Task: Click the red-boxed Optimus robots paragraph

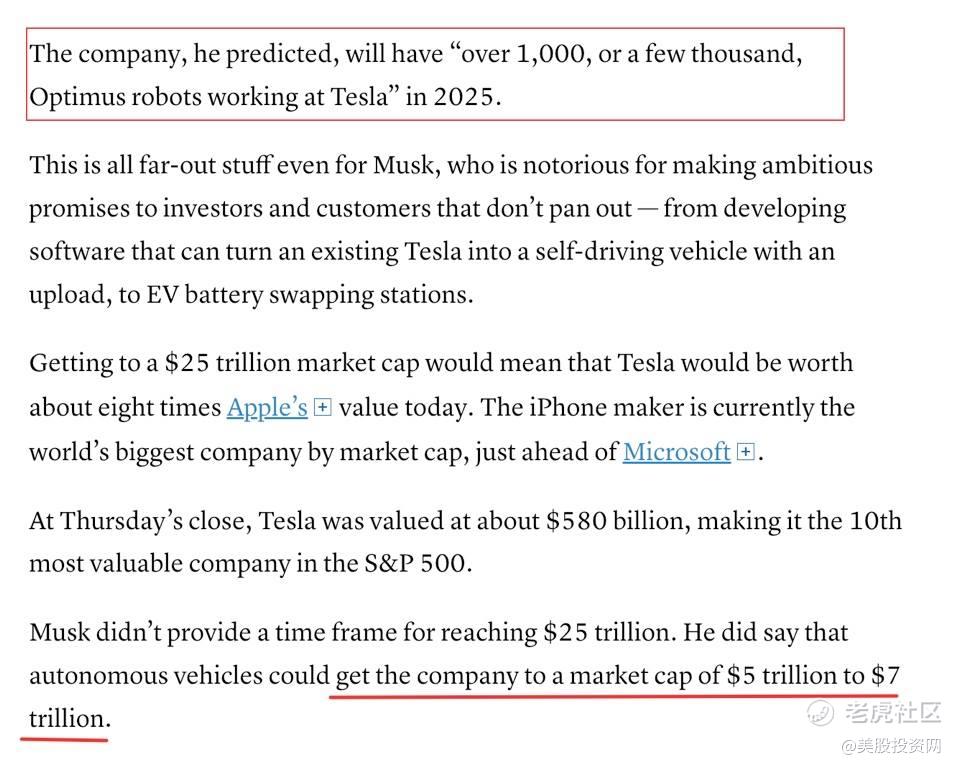Action: click(x=415, y=76)
